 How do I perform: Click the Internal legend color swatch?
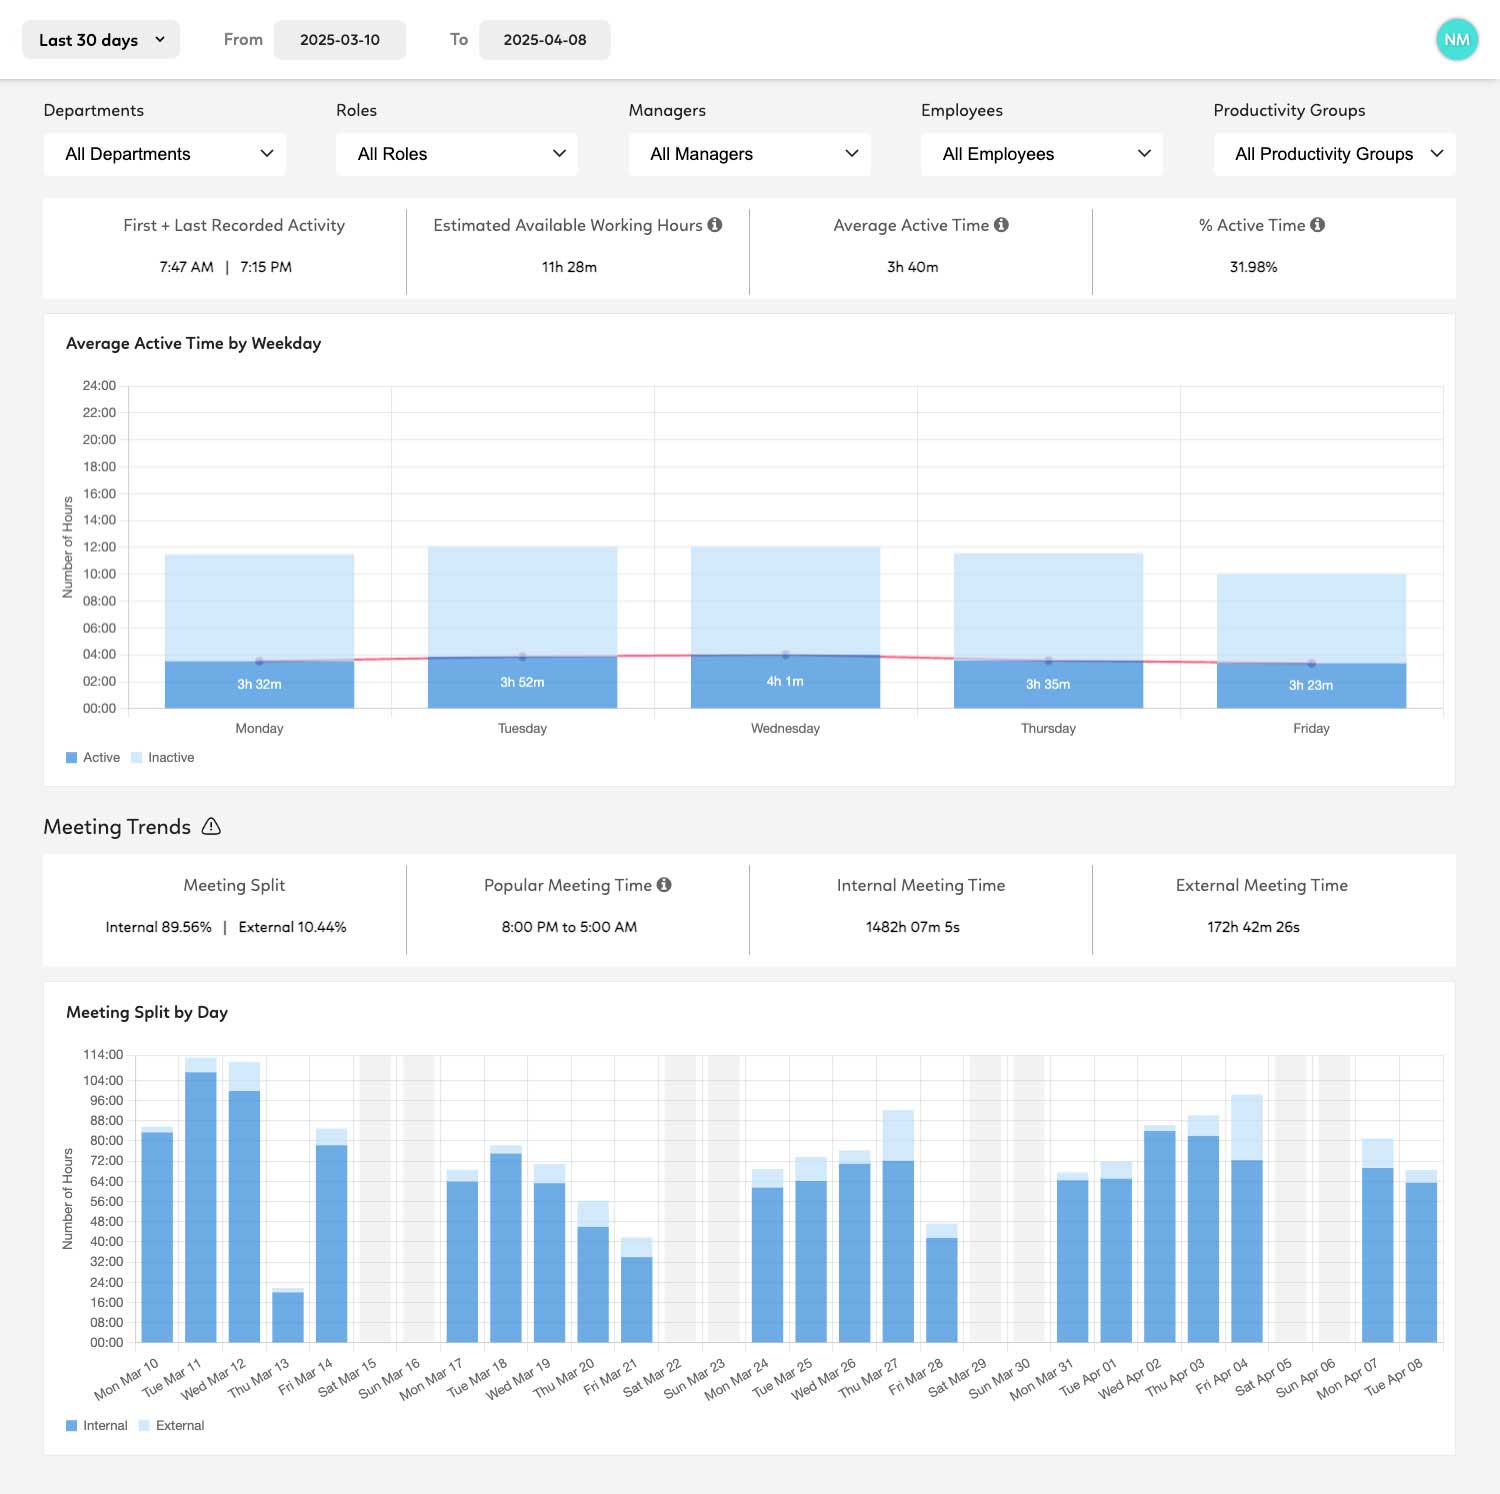71,1425
